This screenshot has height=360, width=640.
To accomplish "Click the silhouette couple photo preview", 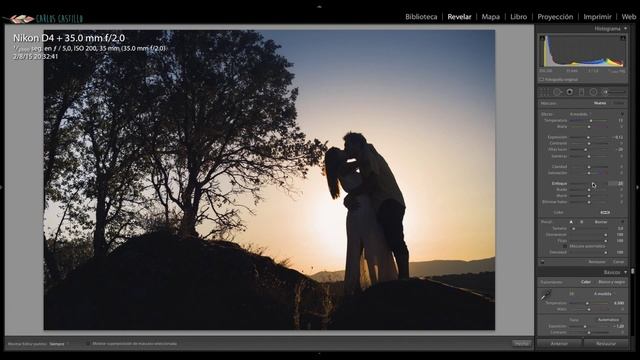I will click(269, 180).
